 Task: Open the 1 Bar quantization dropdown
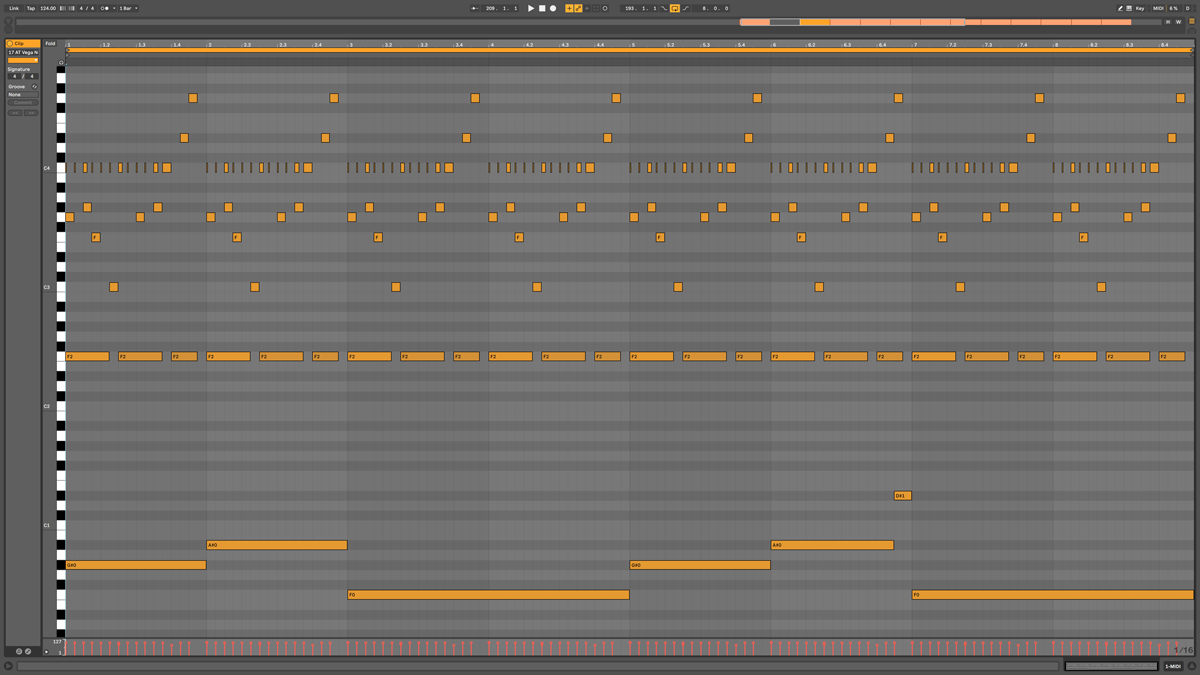tap(128, 8)
